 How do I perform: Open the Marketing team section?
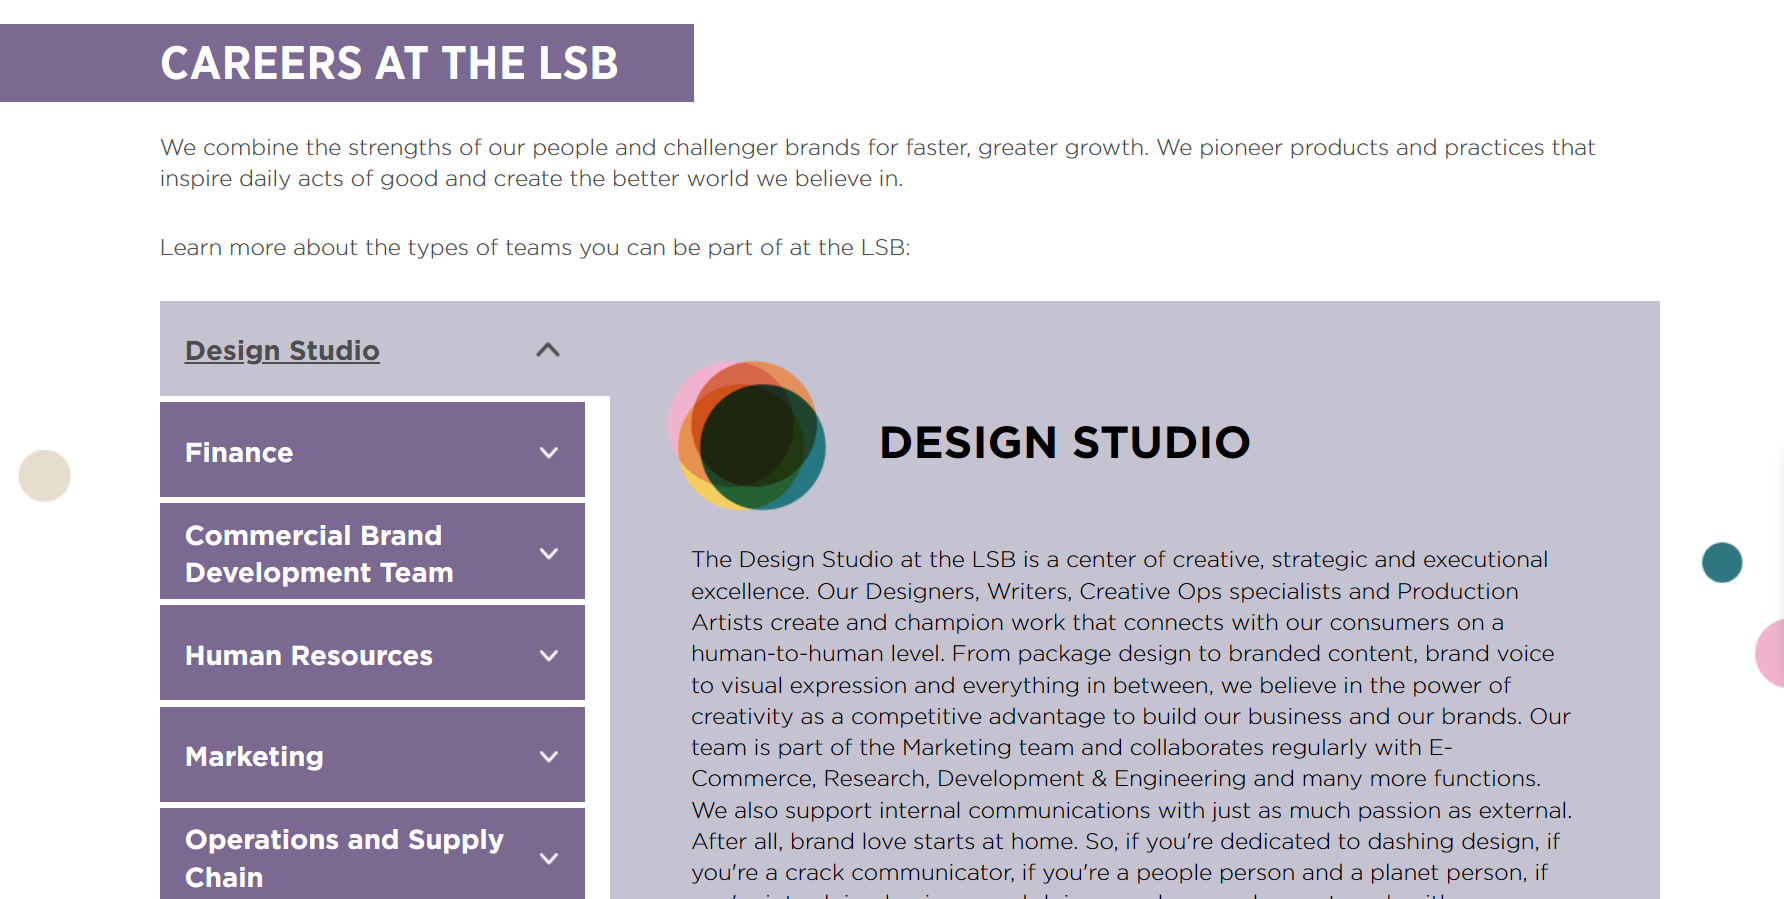pos(254,757)
